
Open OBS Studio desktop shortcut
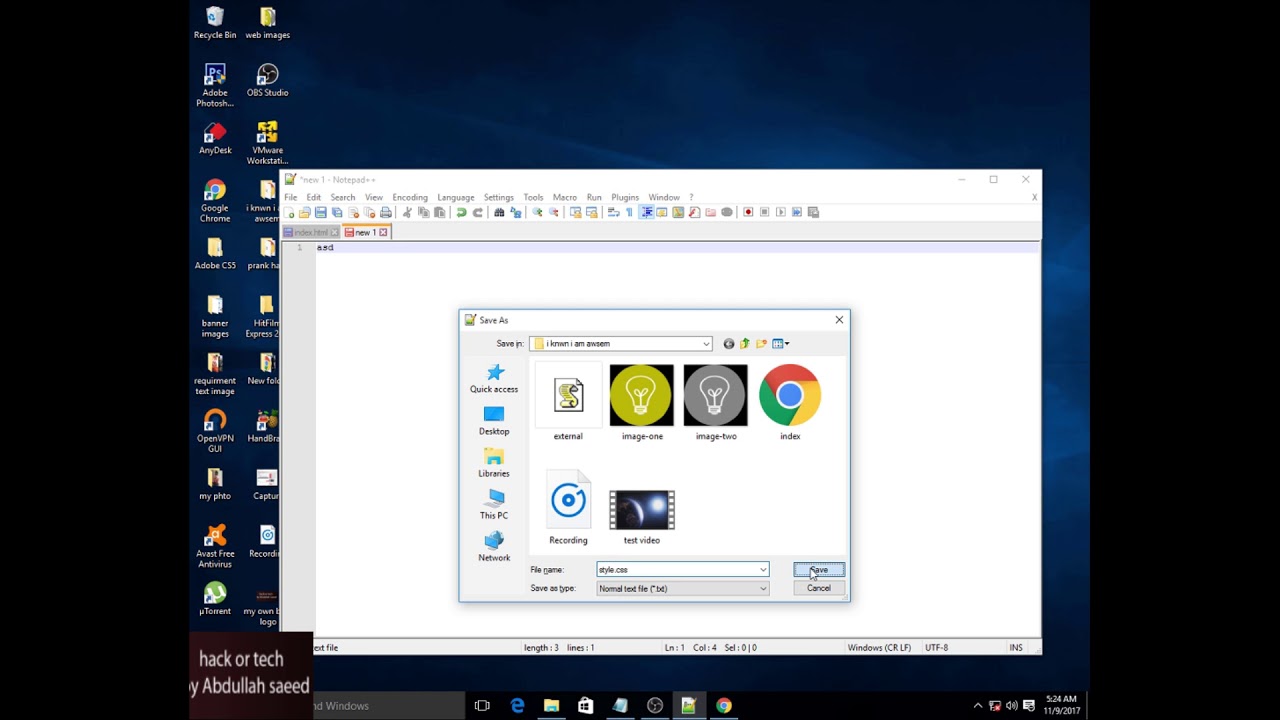267,80
